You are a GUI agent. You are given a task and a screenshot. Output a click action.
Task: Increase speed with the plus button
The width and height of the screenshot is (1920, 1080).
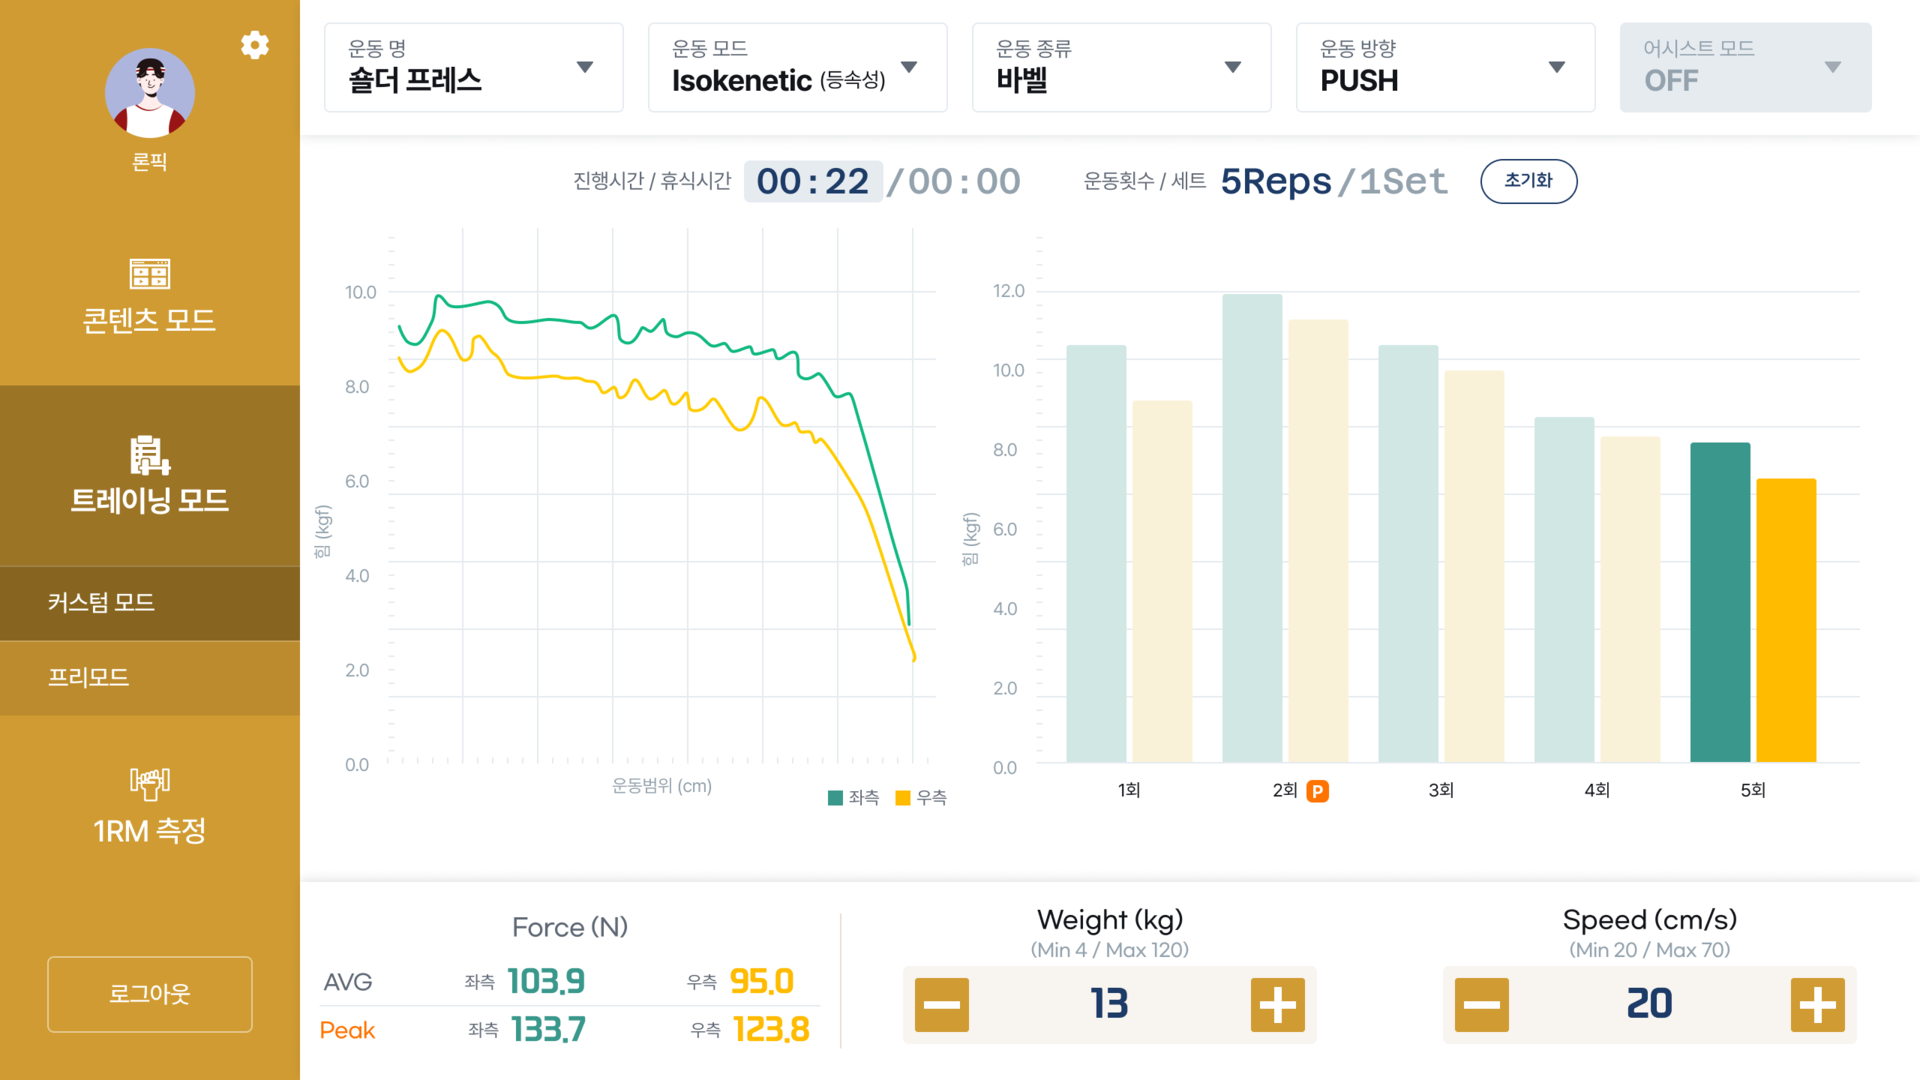tap(1817, 1005)
